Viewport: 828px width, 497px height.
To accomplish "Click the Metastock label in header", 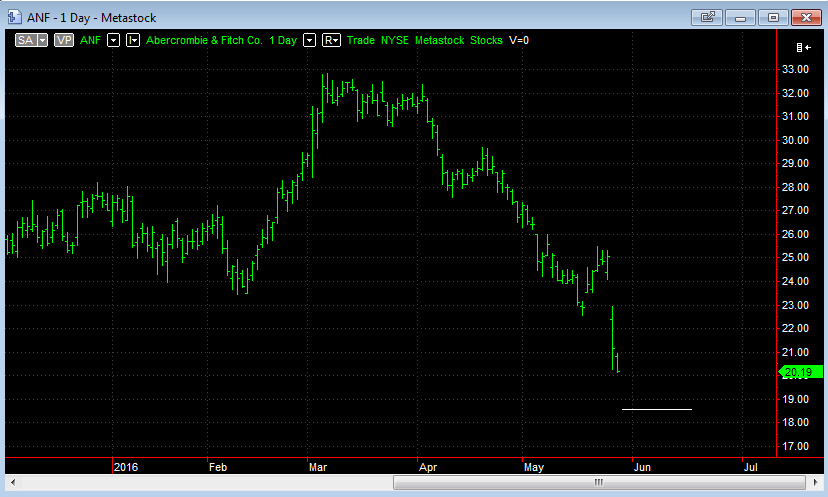I will [439, 40].
